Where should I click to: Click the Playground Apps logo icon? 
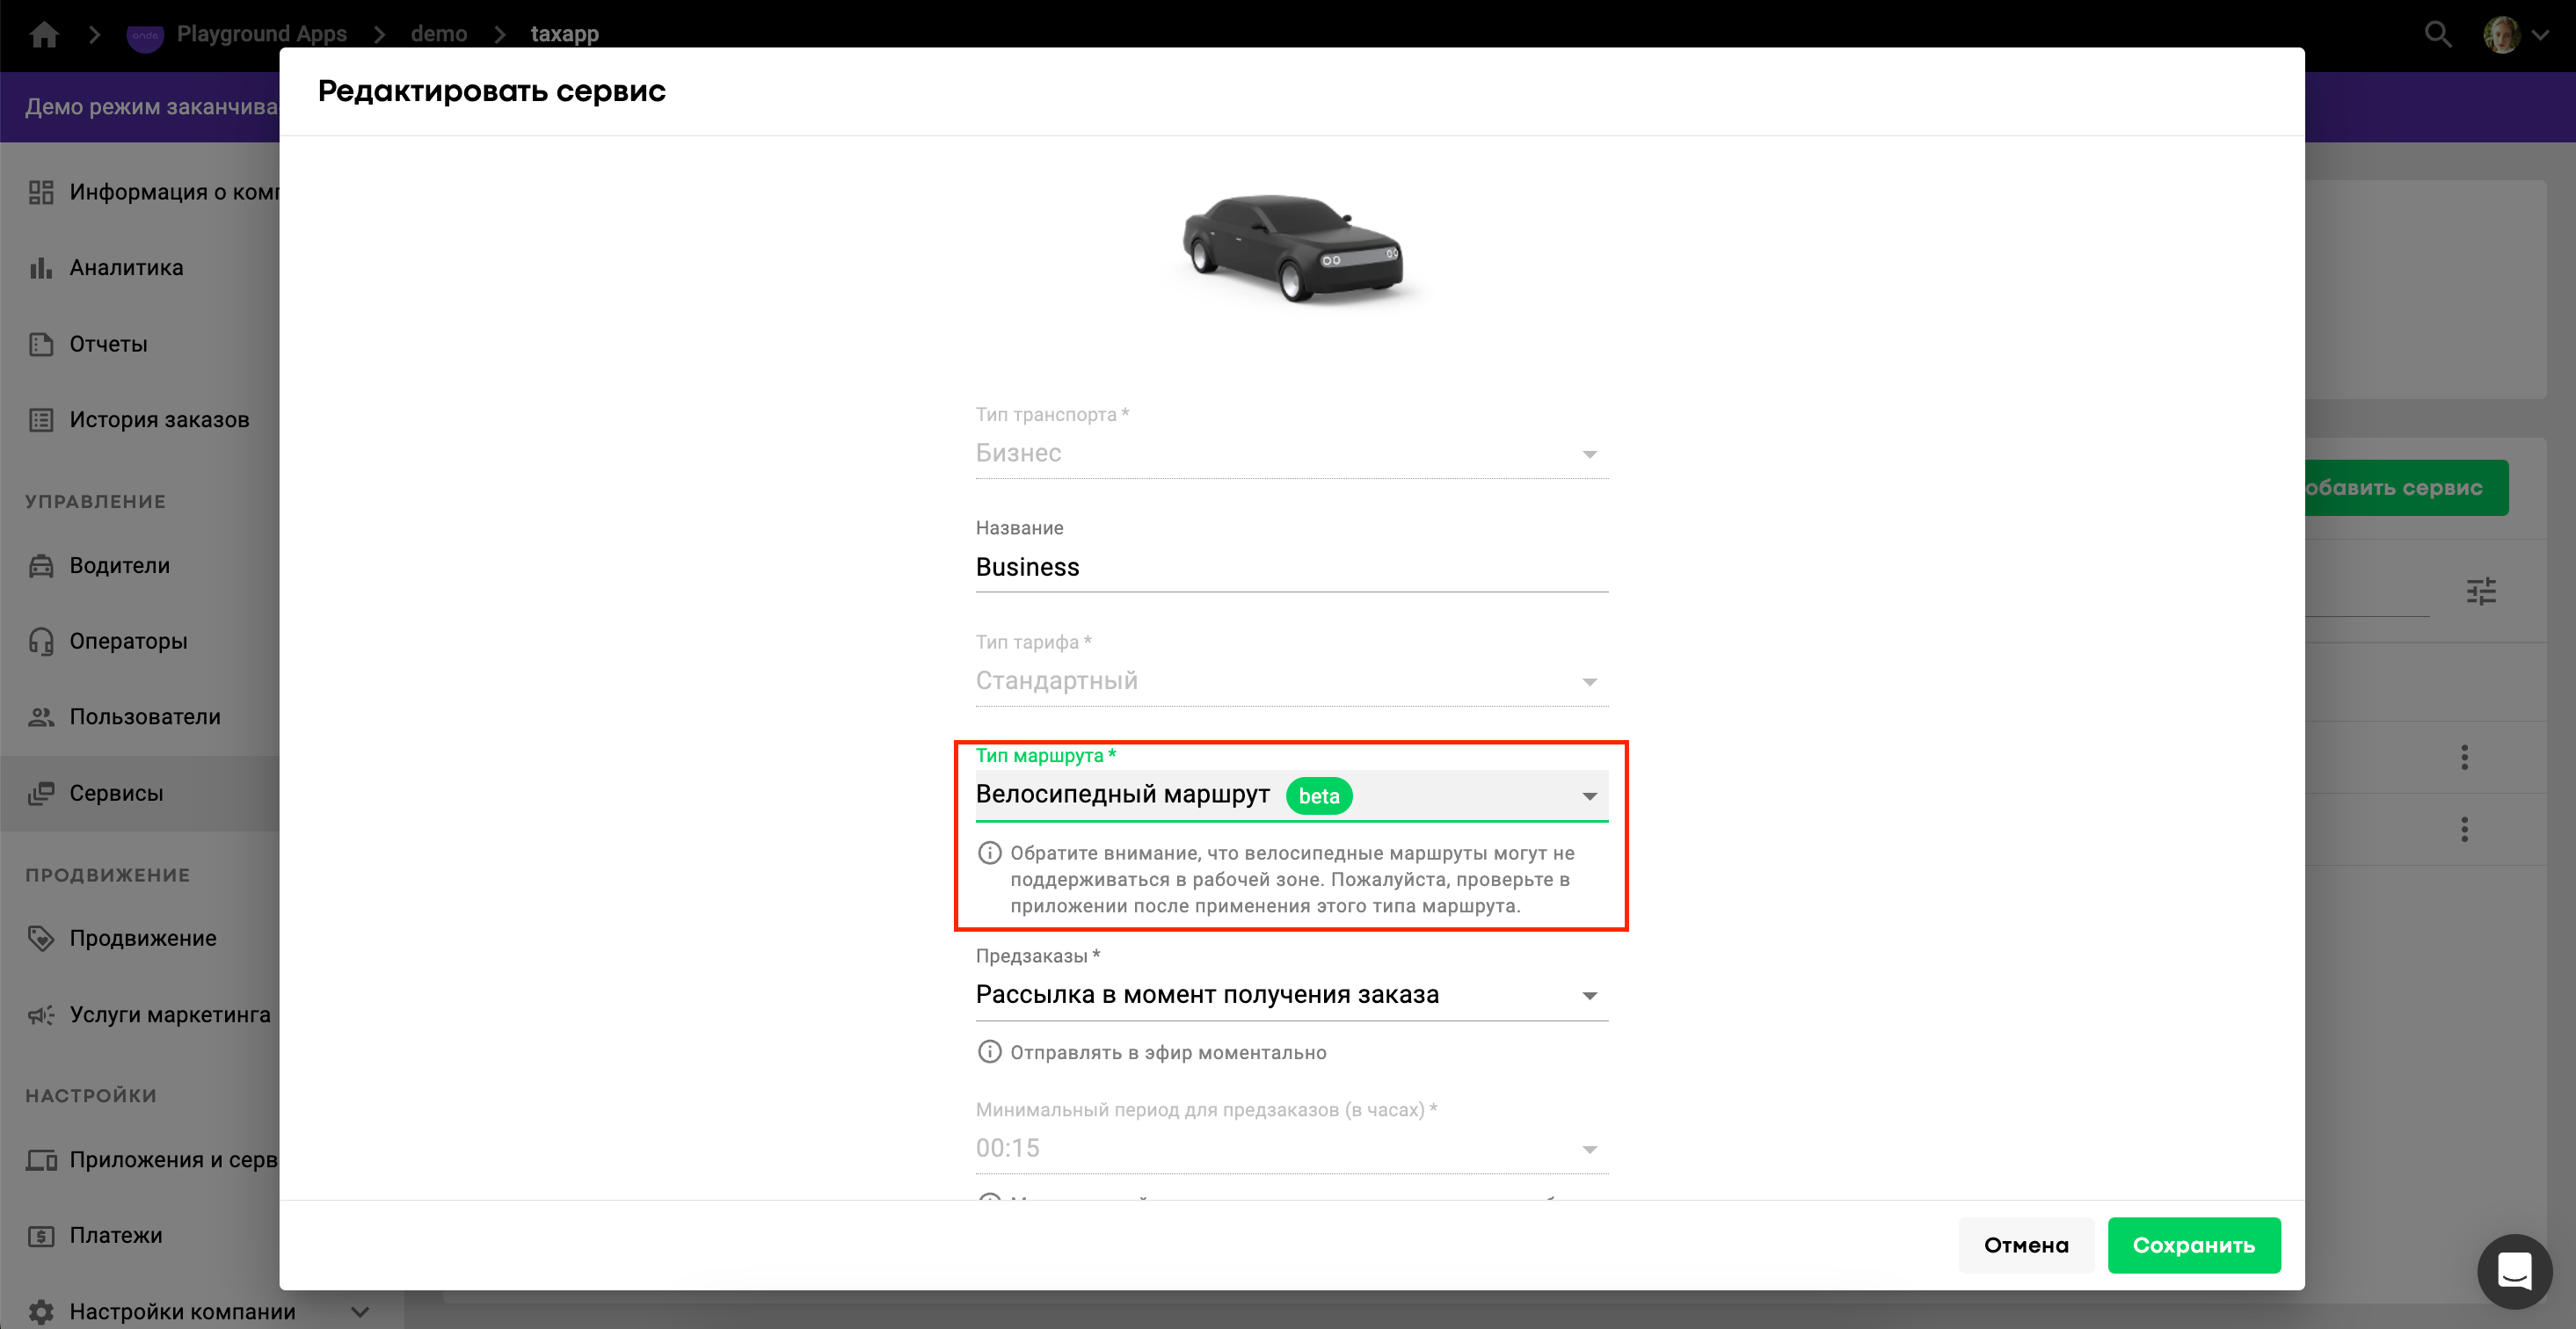[145, 35]
